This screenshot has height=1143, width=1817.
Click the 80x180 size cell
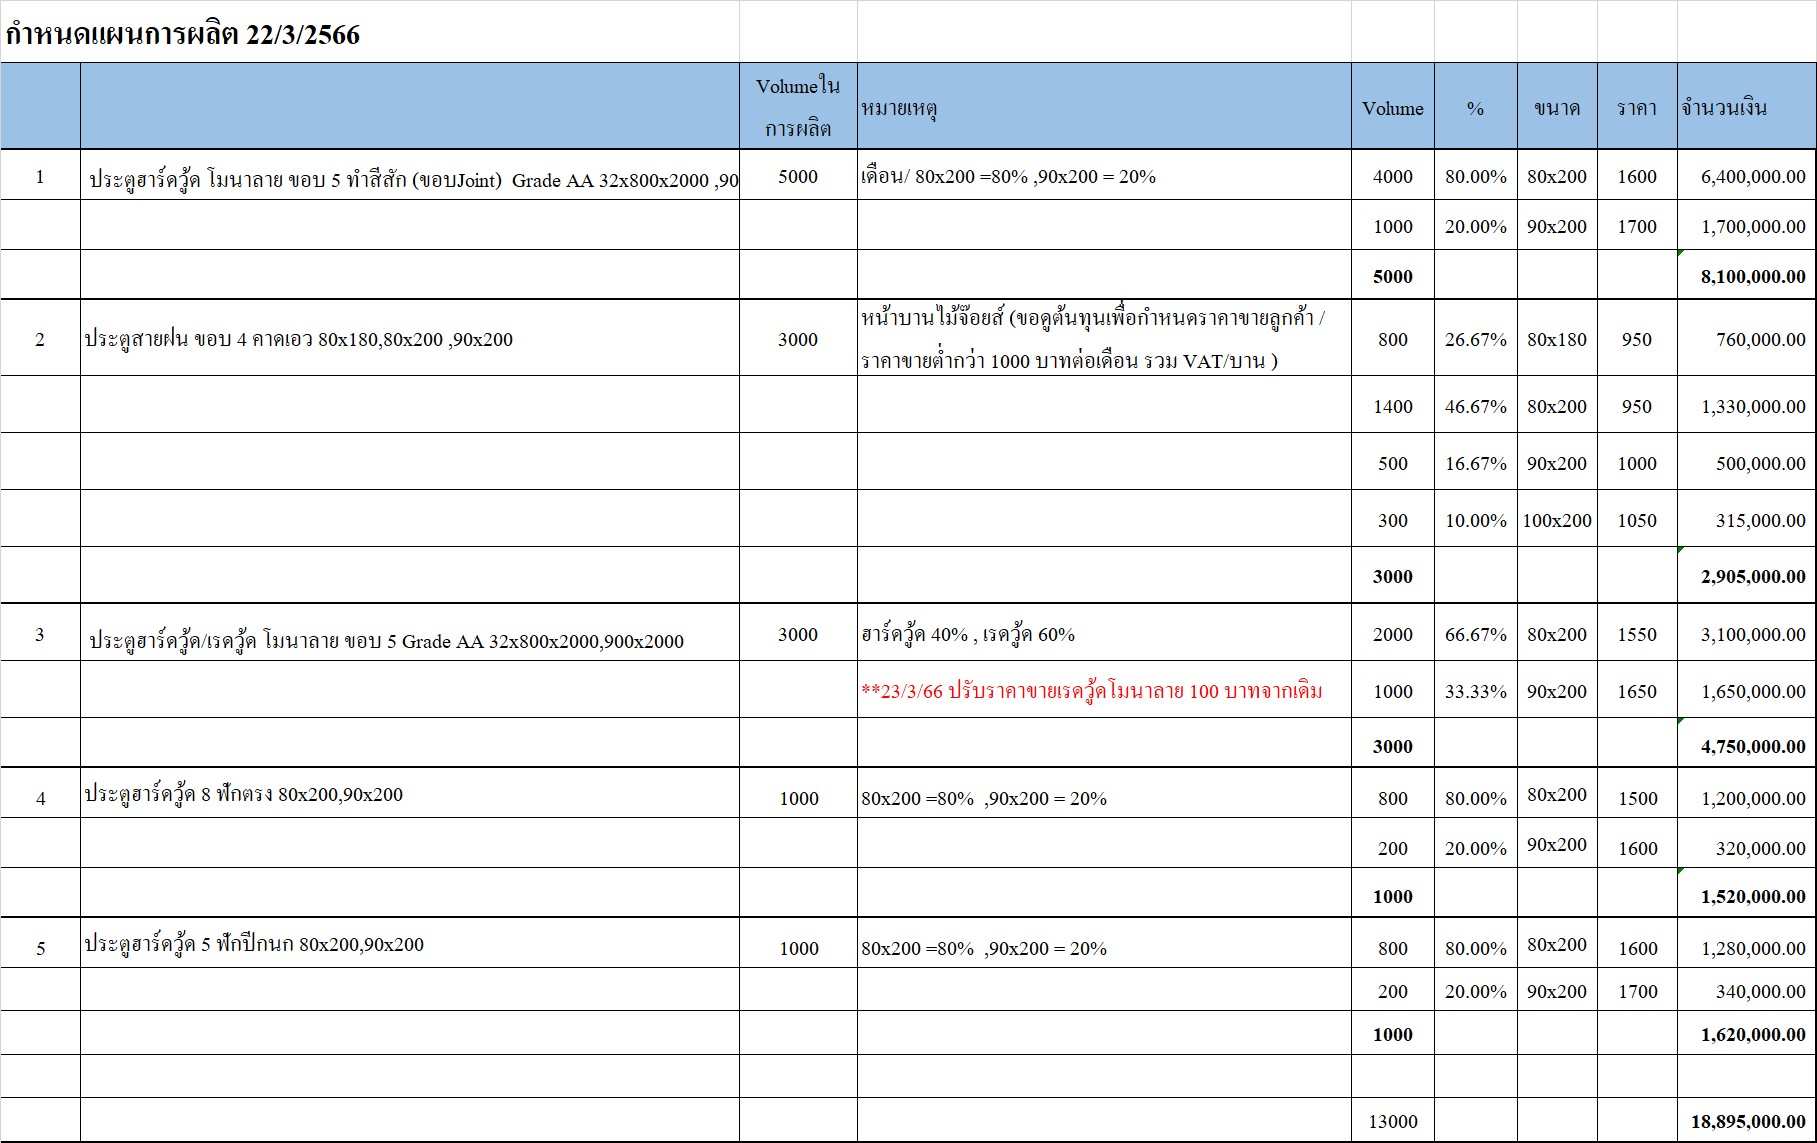[x=1556, y=340]
